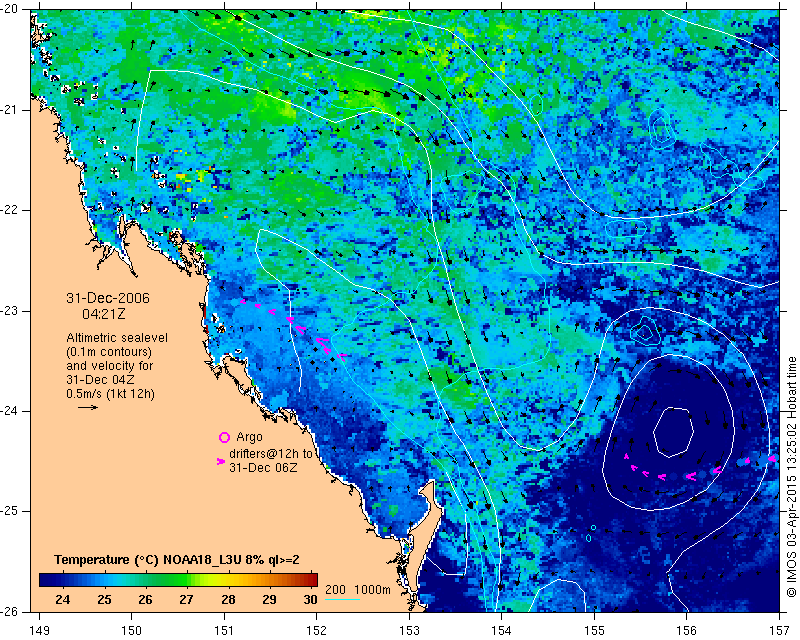The width and height of the screenshot is (800, 640).
Task: Click the magenta drifters arrow legend symbol
Action: 221,461
